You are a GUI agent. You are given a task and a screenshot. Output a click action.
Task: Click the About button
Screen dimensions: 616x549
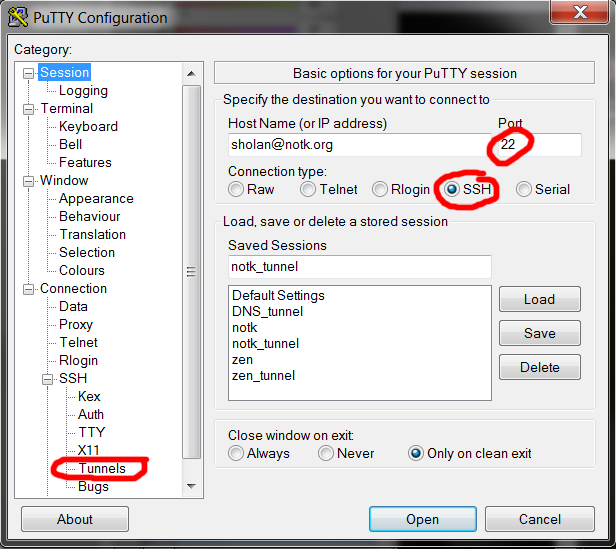(x=75, y=519)
